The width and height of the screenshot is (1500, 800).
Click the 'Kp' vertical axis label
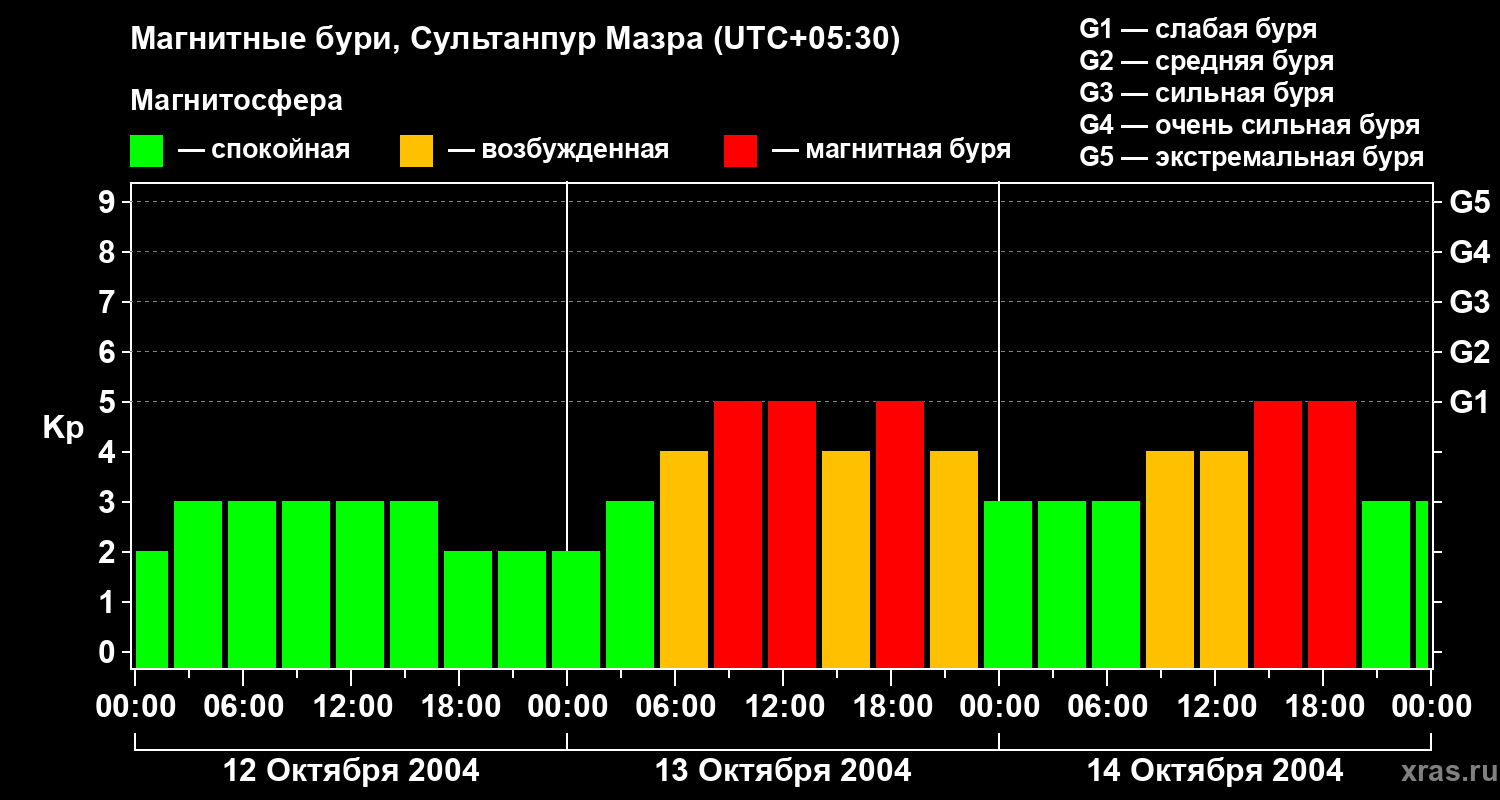point(63,427)
